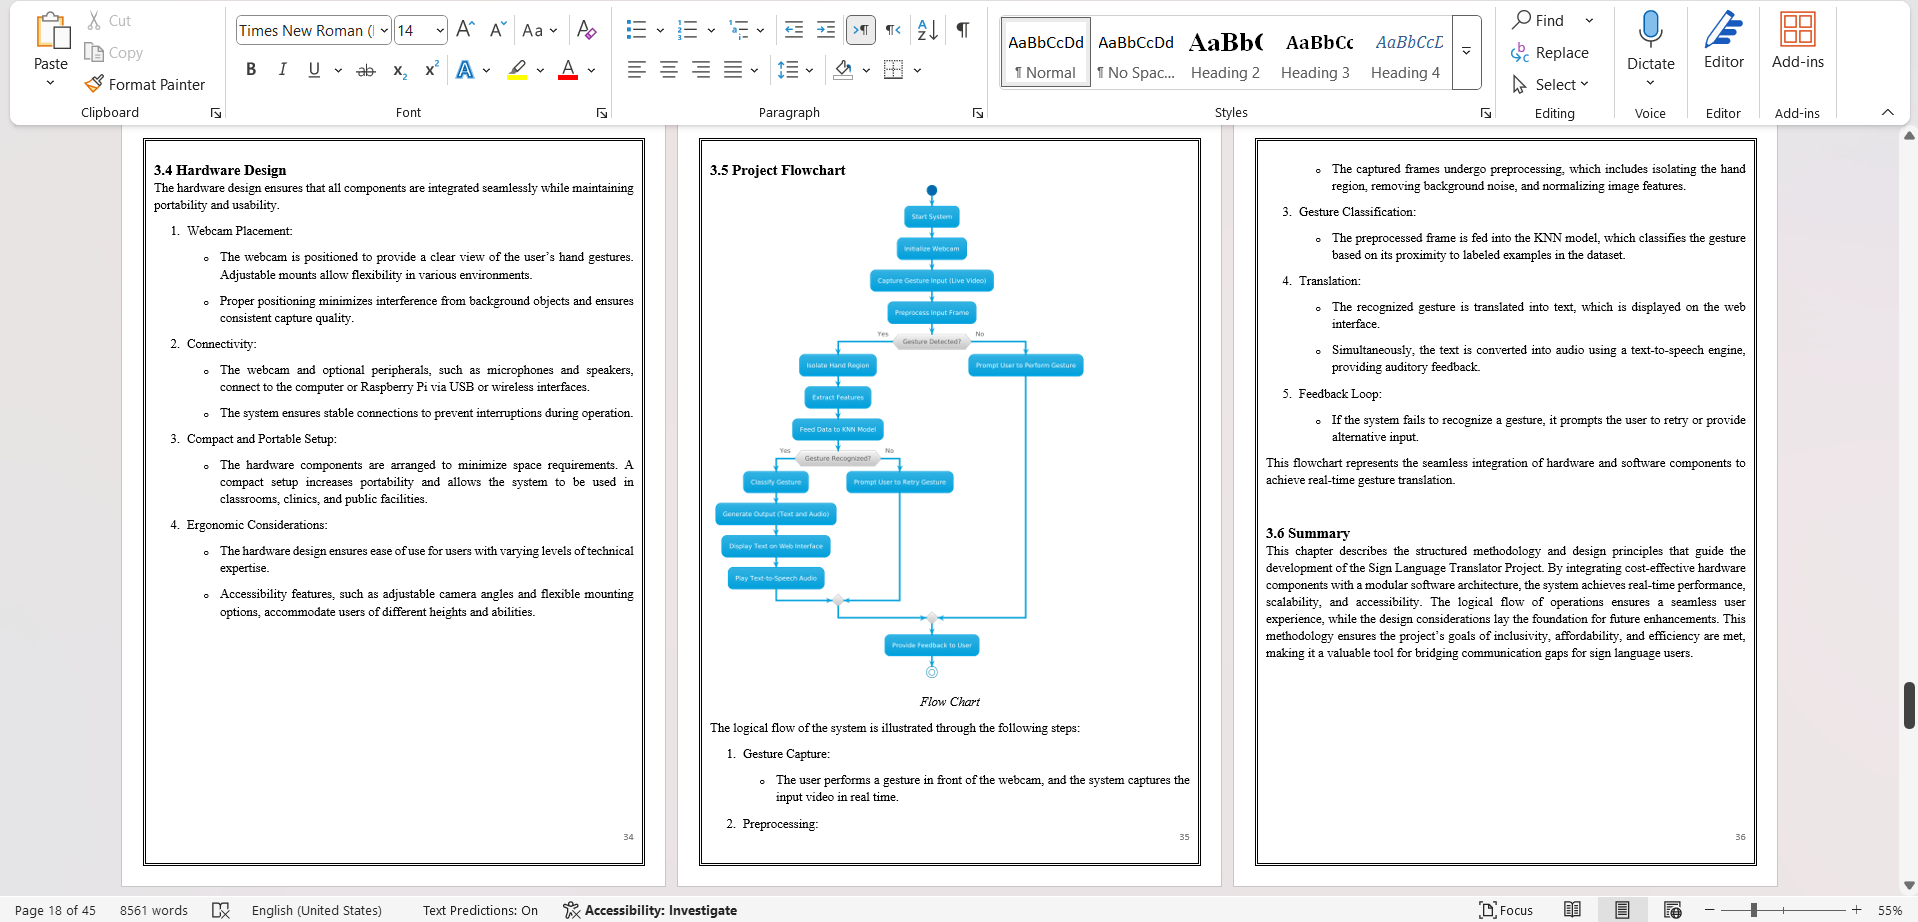This screenshot has width=1918, height=922.
Task: Select the Sort icon in Paragraph group
Action: click(926, 30)
